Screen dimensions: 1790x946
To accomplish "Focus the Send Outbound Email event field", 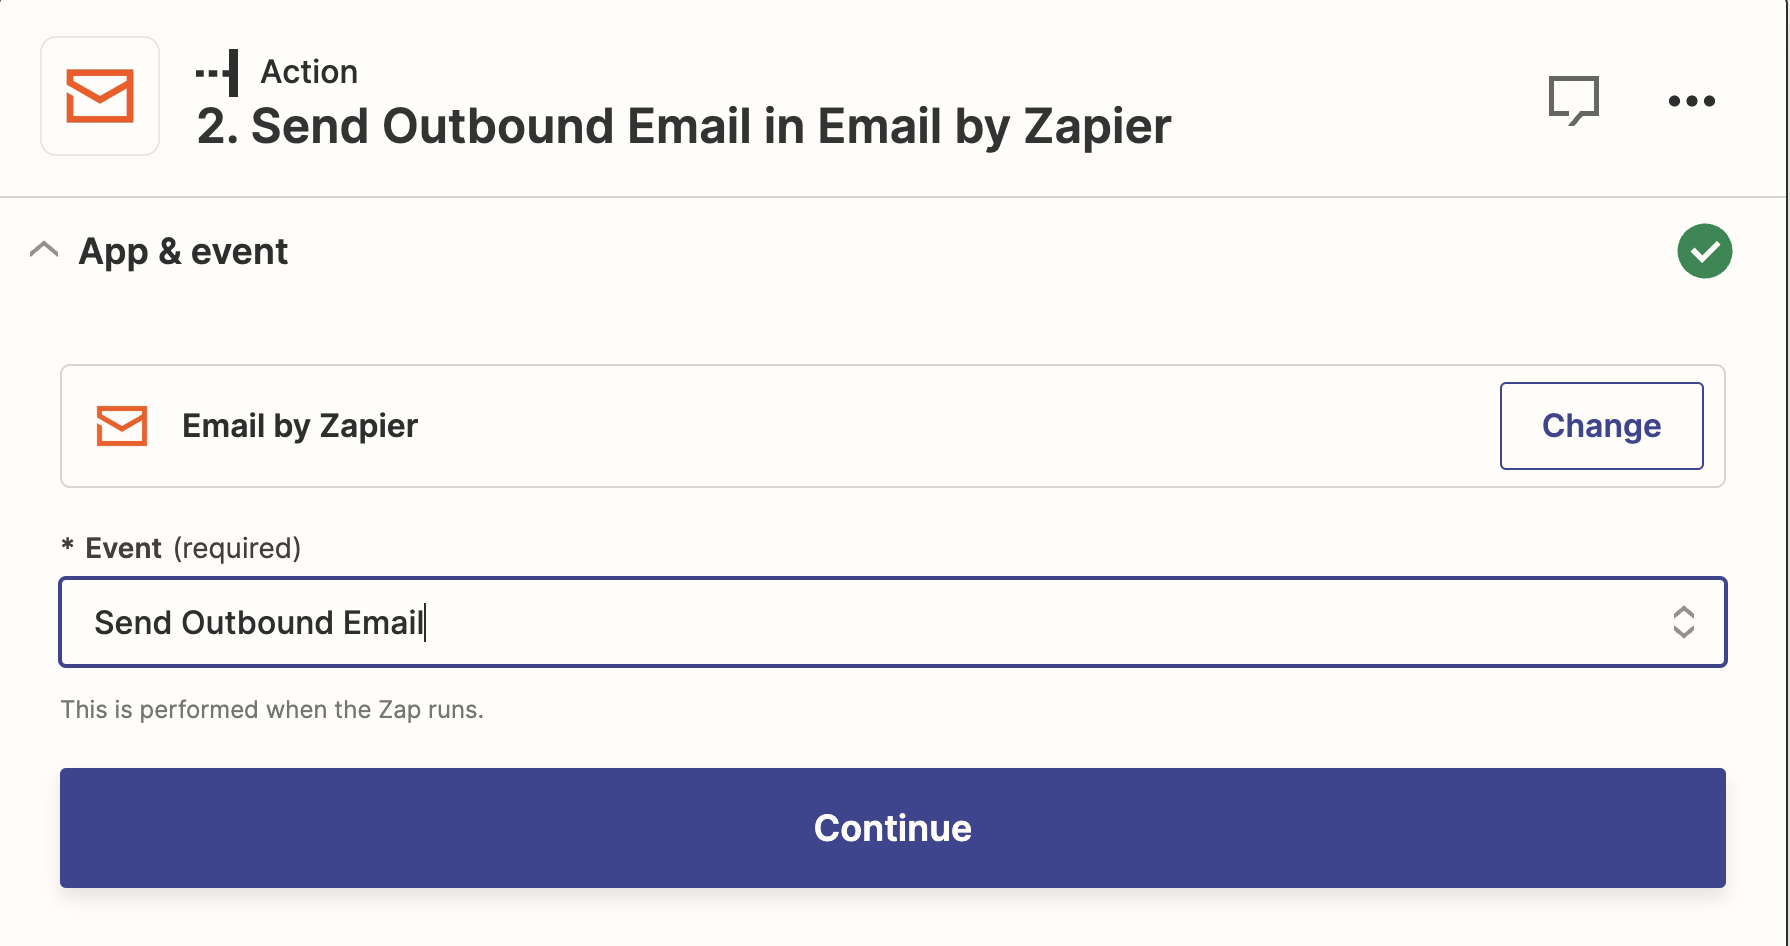I will coord(893,622).
